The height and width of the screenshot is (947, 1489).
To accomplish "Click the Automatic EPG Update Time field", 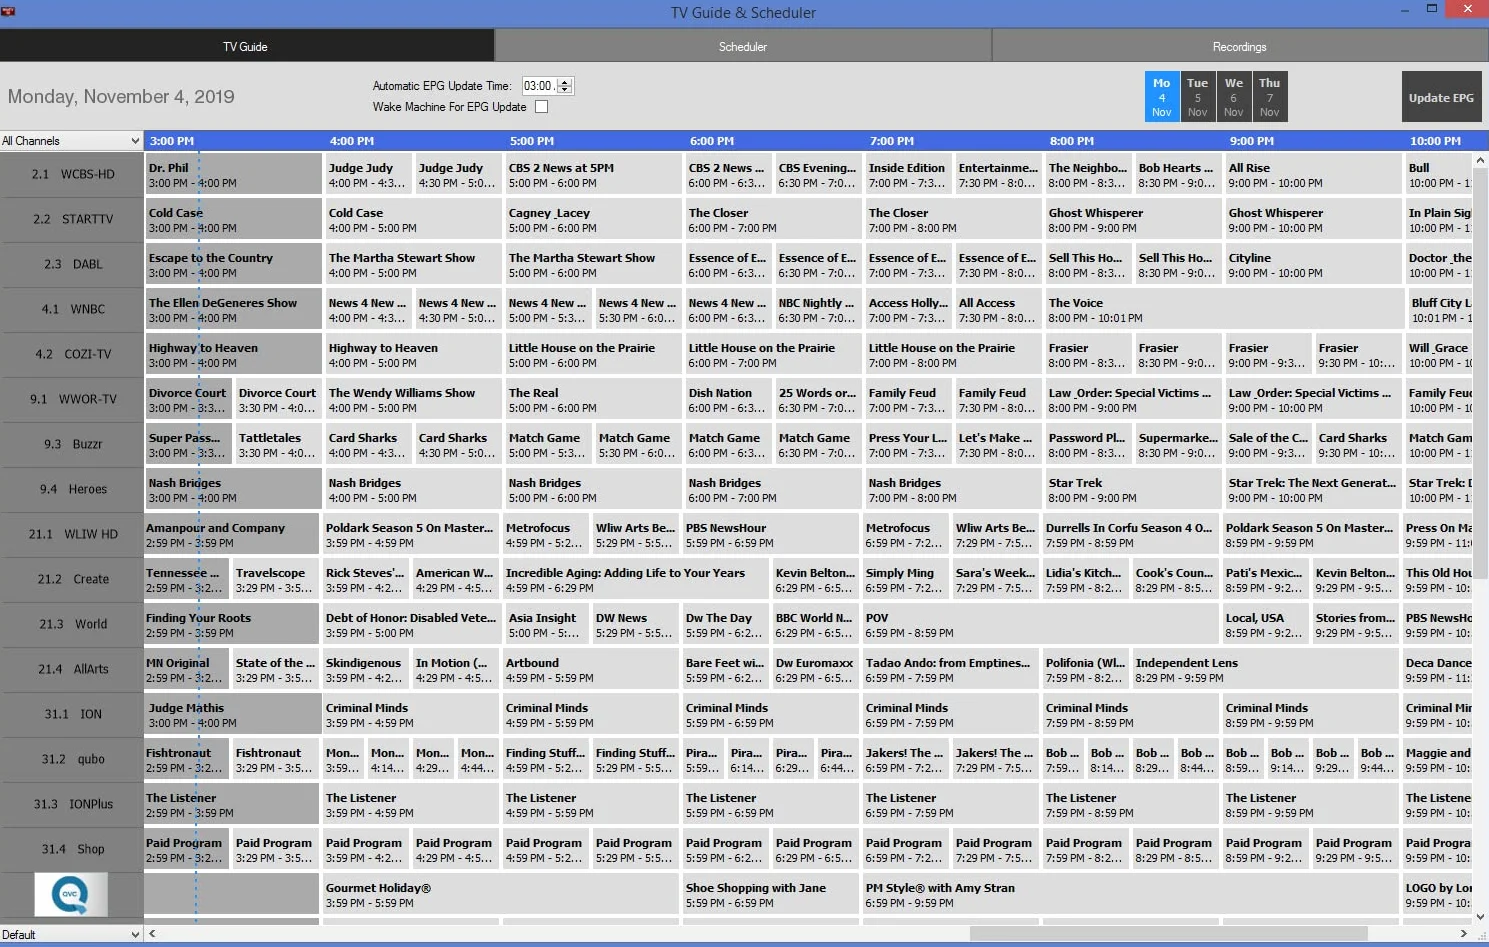I will pos(540,86).
